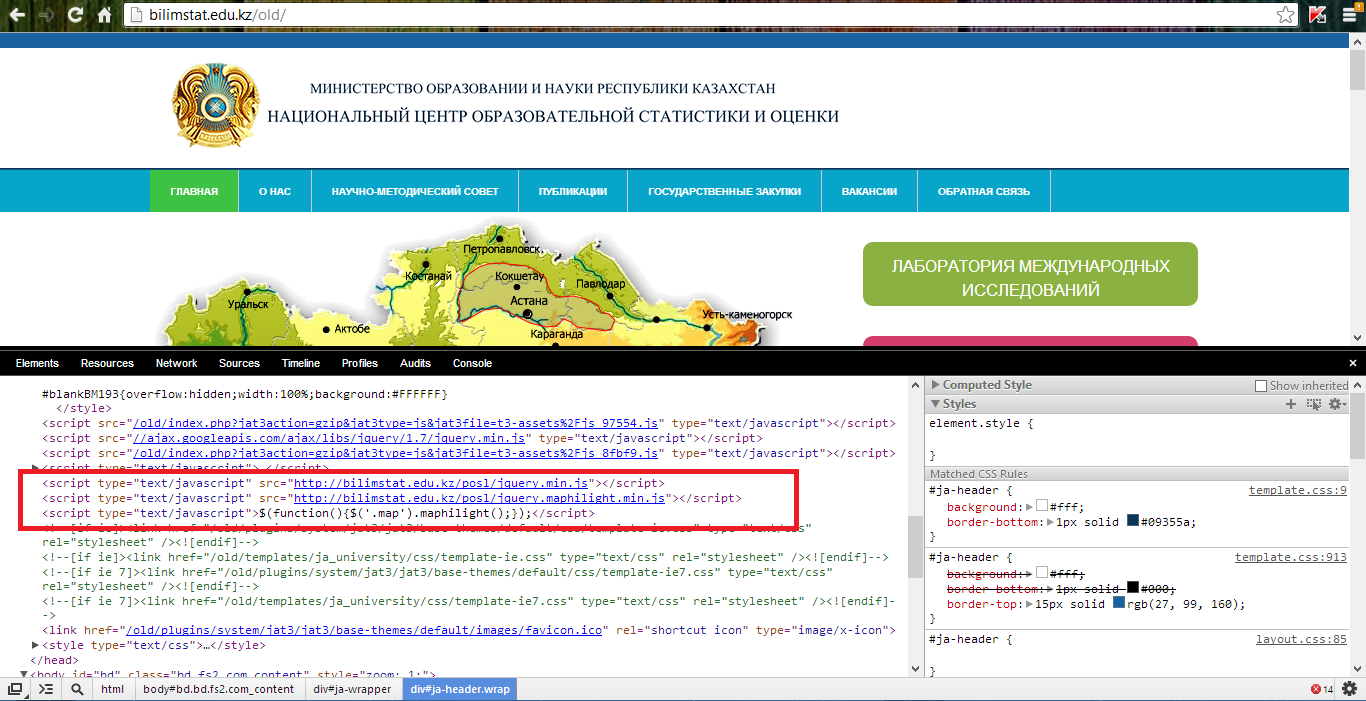Click Астана city on the map

pos(528,301)
